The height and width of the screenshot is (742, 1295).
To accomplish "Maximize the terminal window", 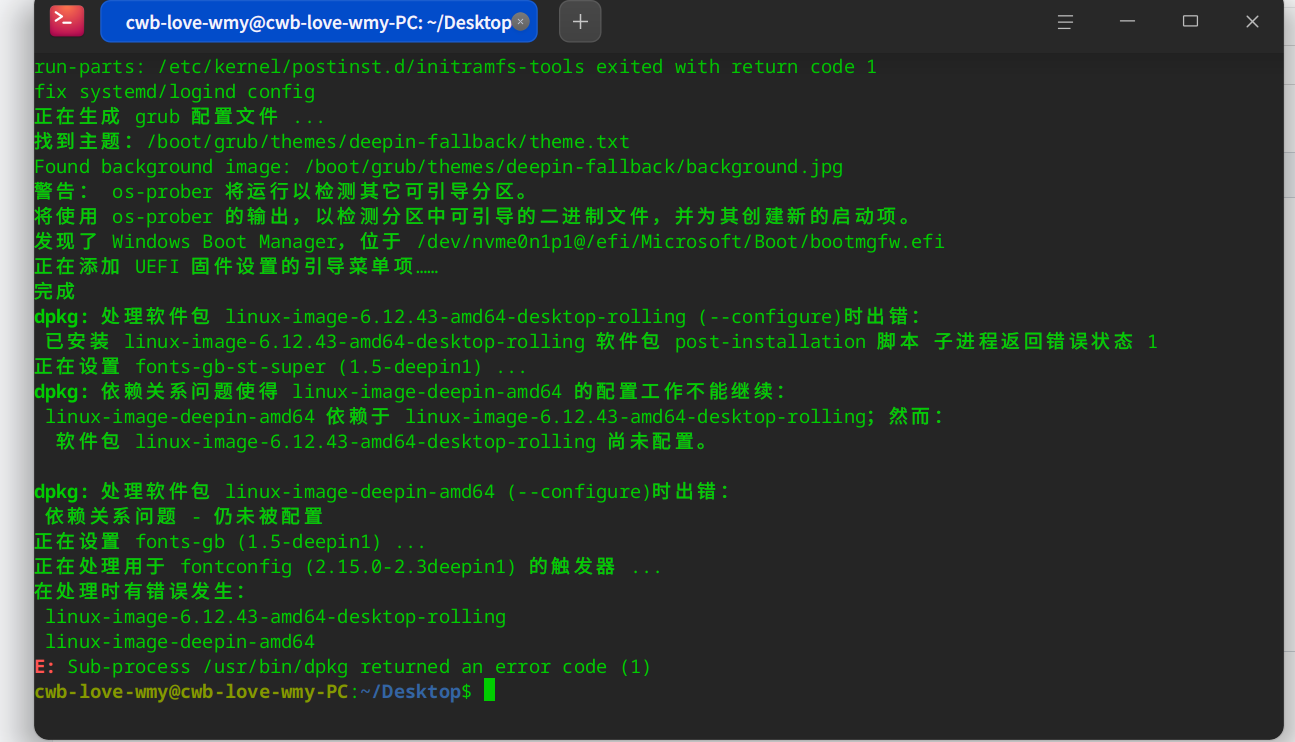I will pos(1190,22).
